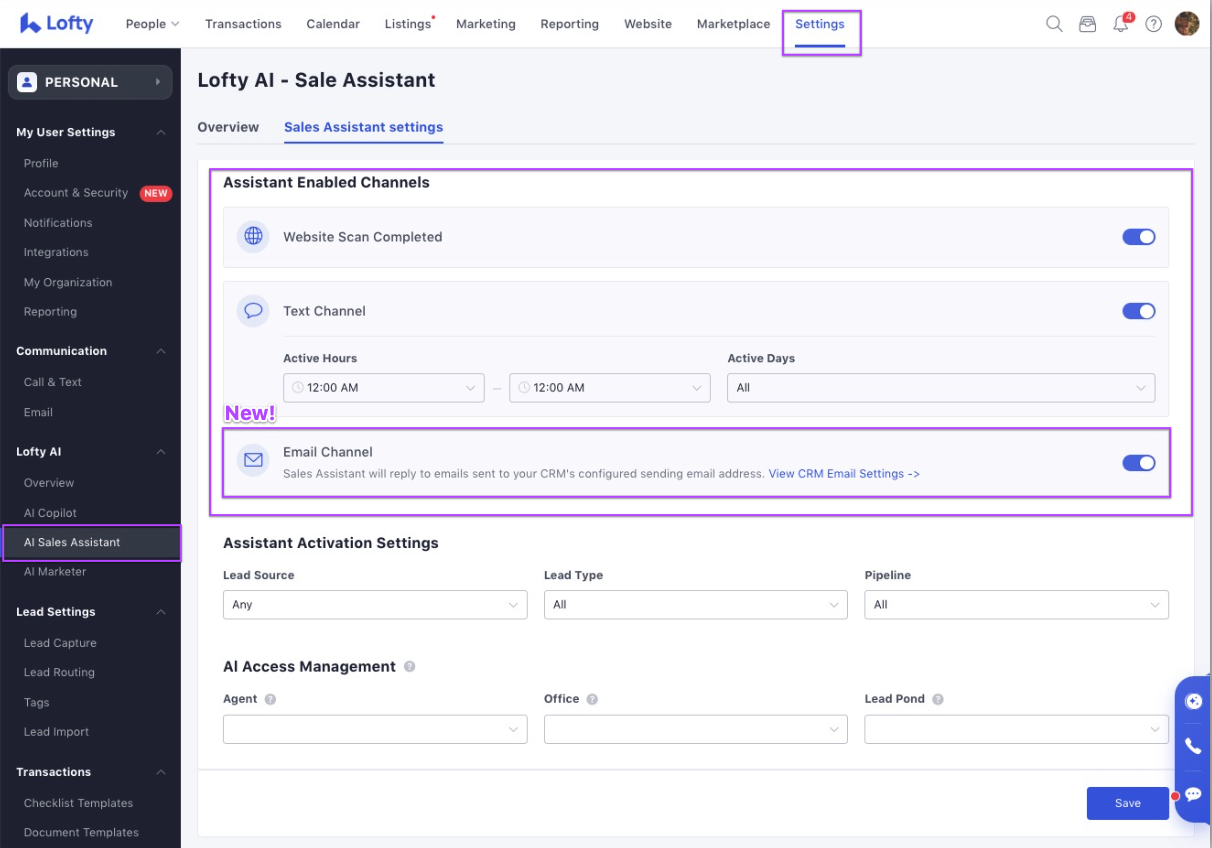Viewport: 1212px width, 848px height.
Task: Switch to the Overview tab
Action: click(228, 127)
